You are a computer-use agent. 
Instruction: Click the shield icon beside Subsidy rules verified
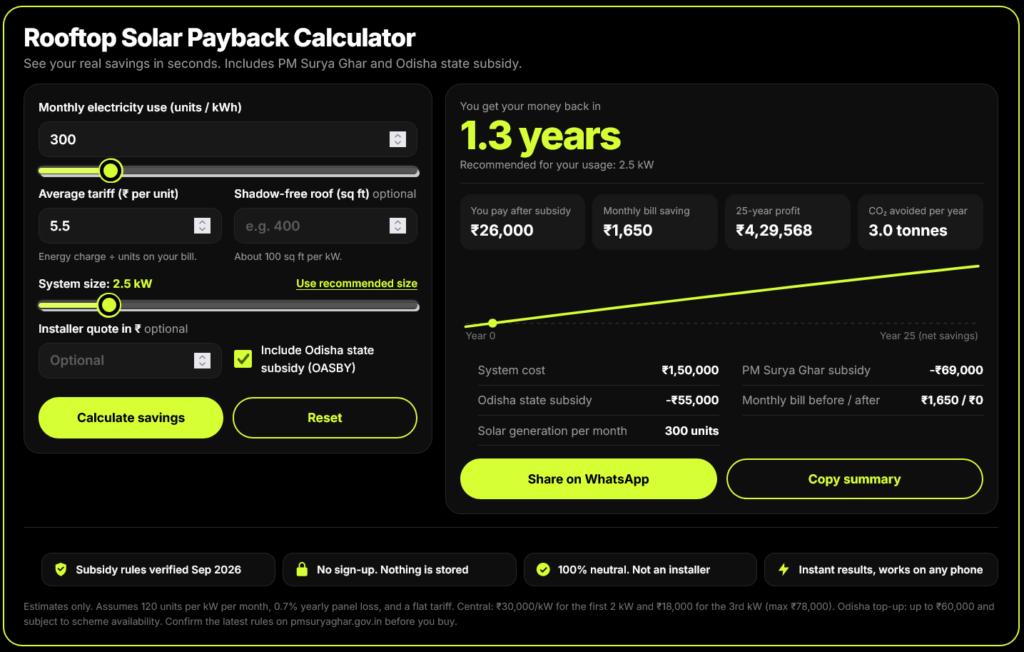point(61,569)
